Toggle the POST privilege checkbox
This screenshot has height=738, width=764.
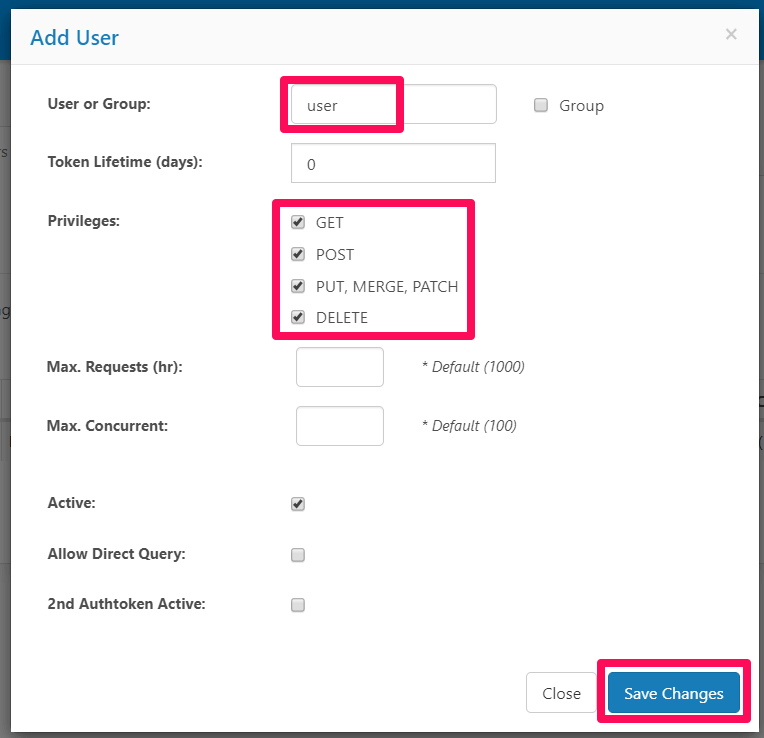click(x=298, y=254)
